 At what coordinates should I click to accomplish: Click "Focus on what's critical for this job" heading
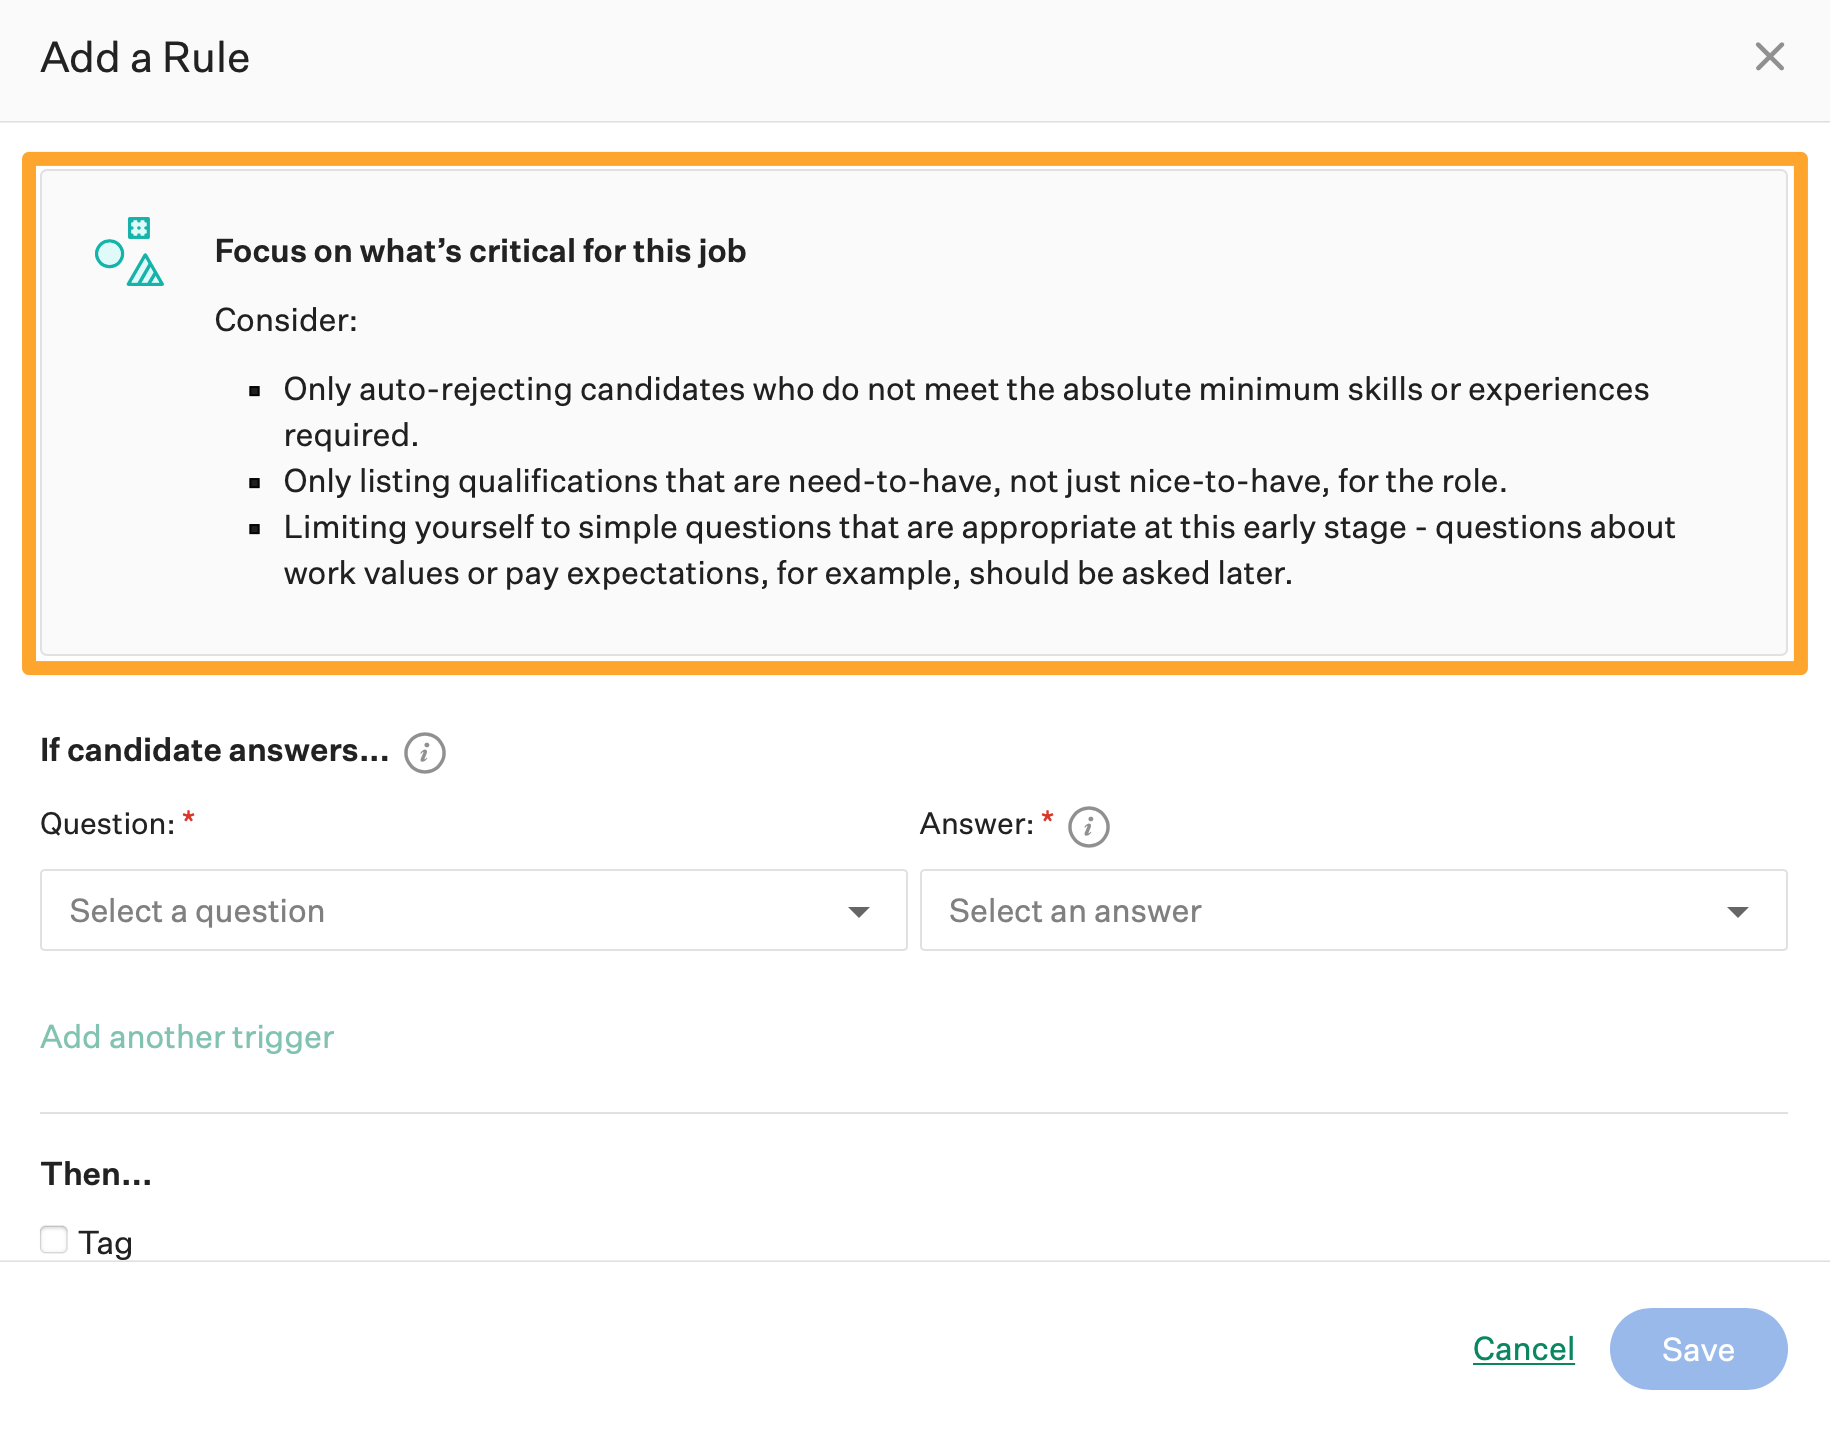(480, 251)
